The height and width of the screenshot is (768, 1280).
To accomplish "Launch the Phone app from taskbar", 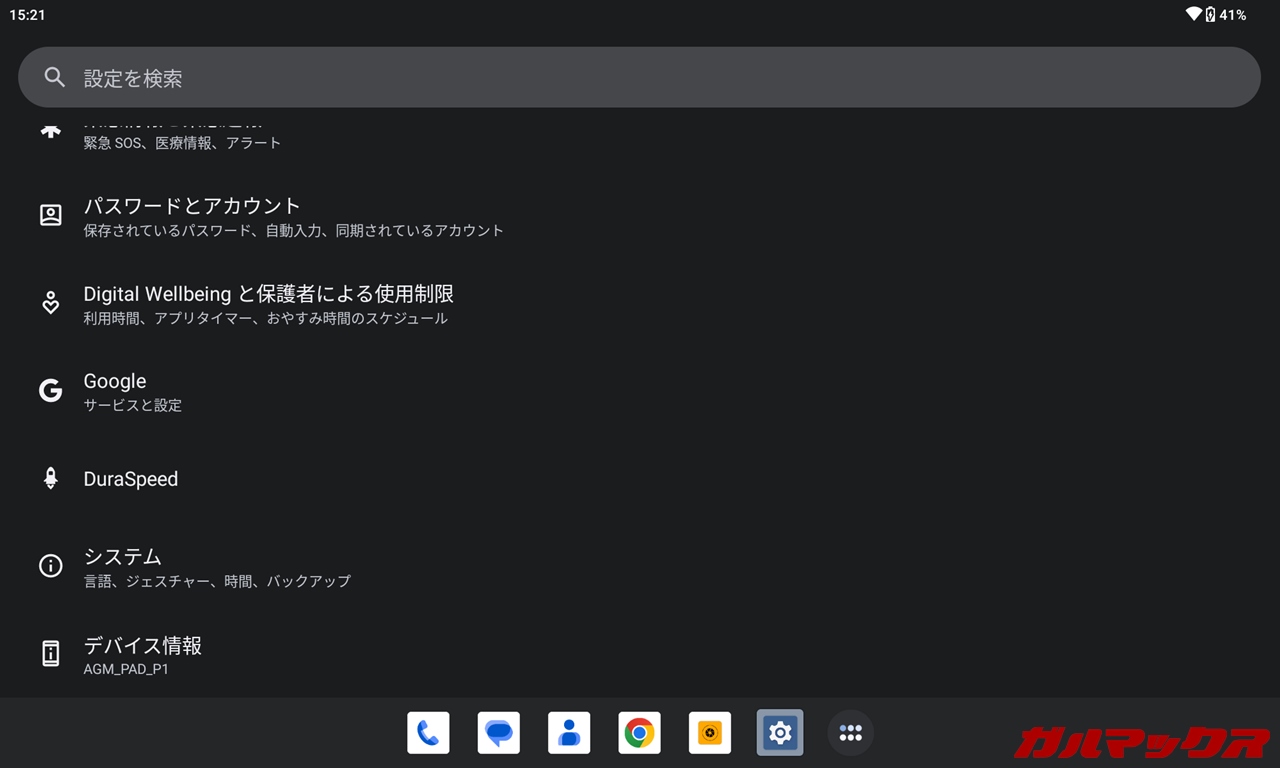I will (428, 733).
